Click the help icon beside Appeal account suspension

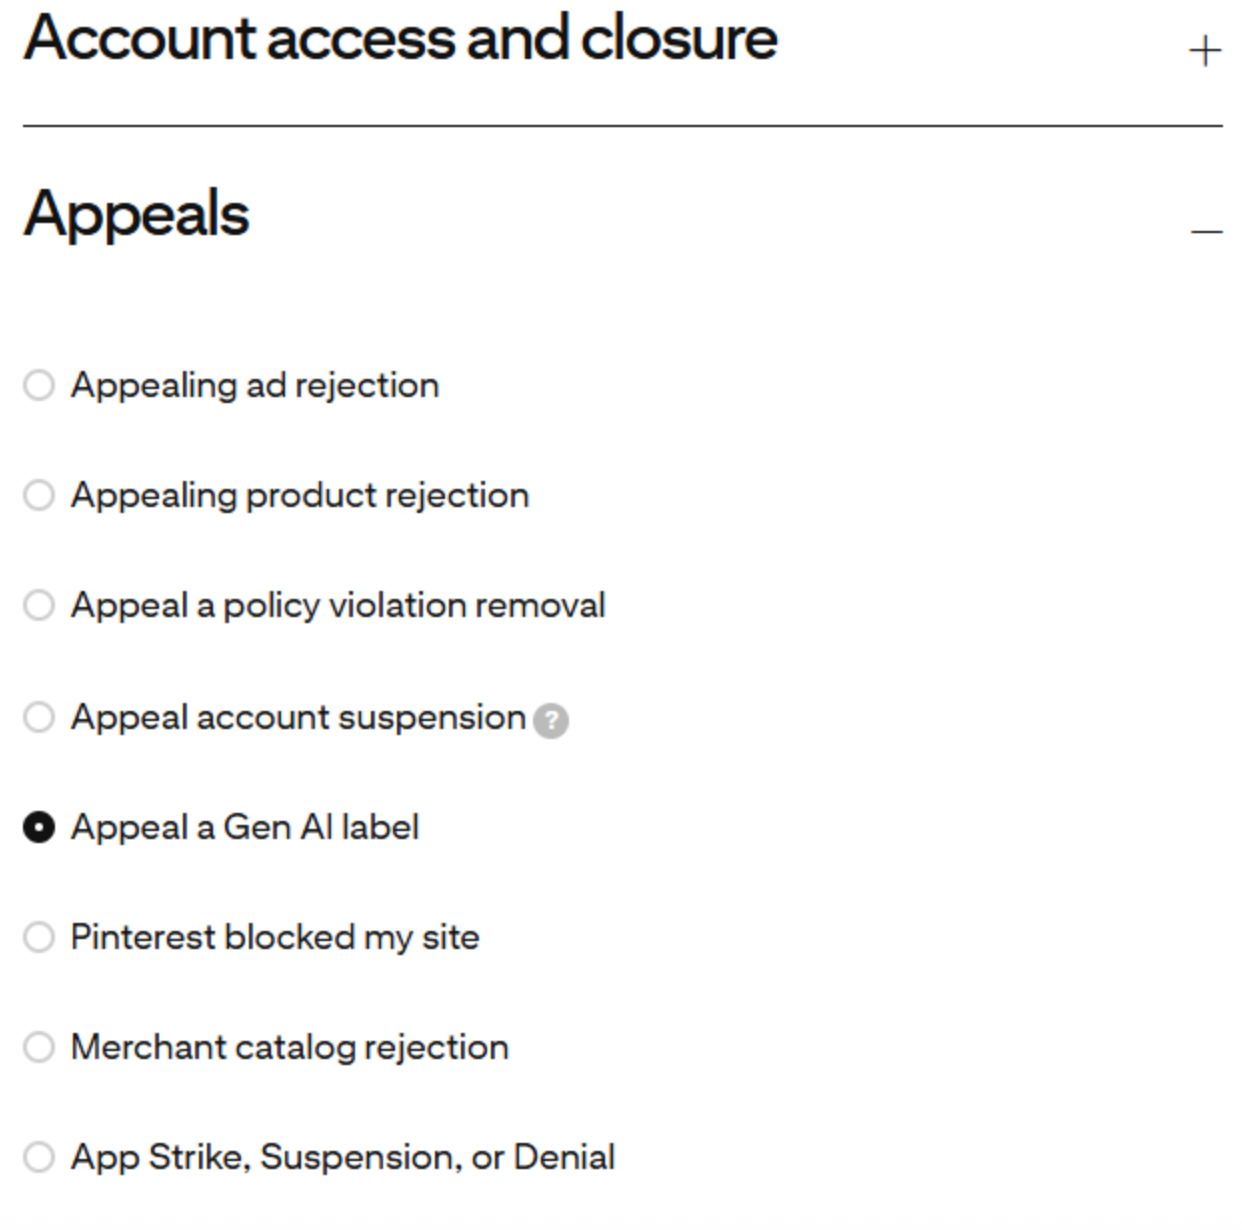click(551, 720)
